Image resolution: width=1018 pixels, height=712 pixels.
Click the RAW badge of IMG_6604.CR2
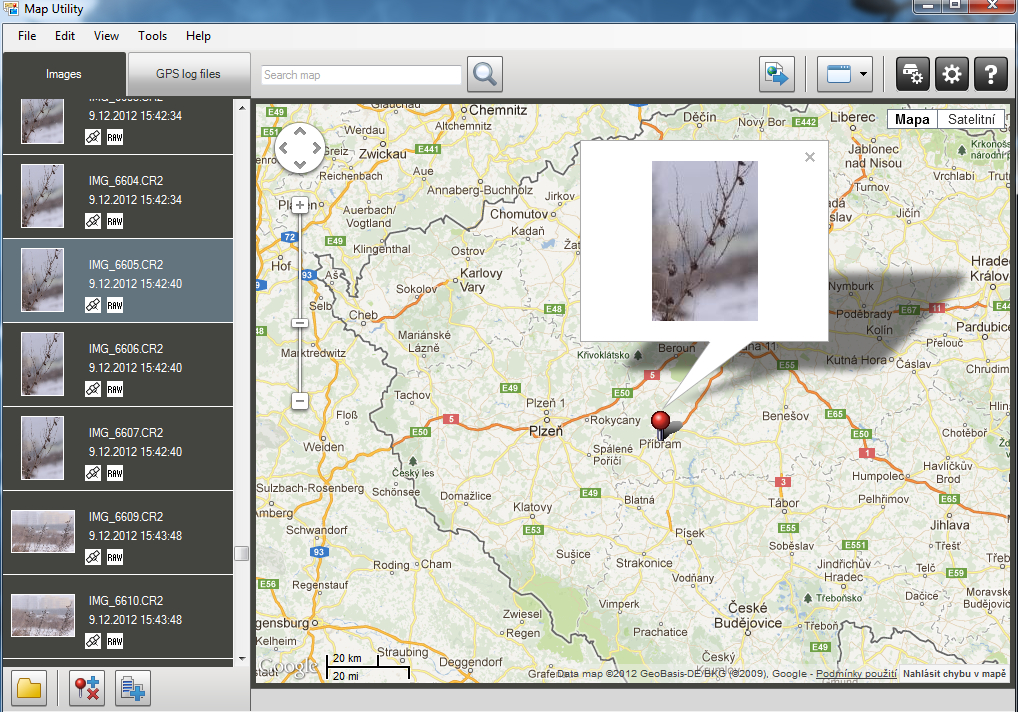[x=115, y=221]
